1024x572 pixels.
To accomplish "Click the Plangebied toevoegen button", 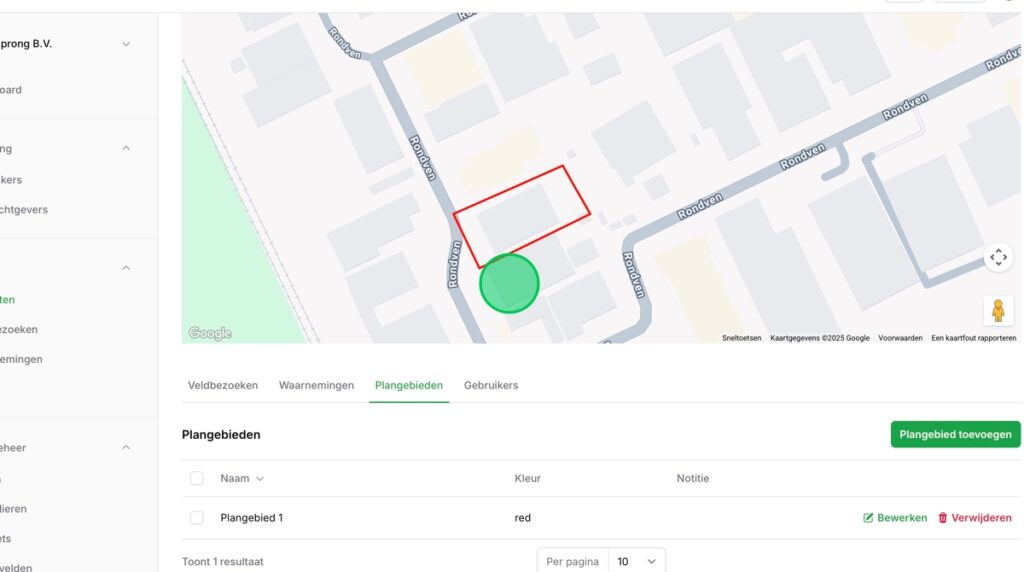I will tap(955, 434).
